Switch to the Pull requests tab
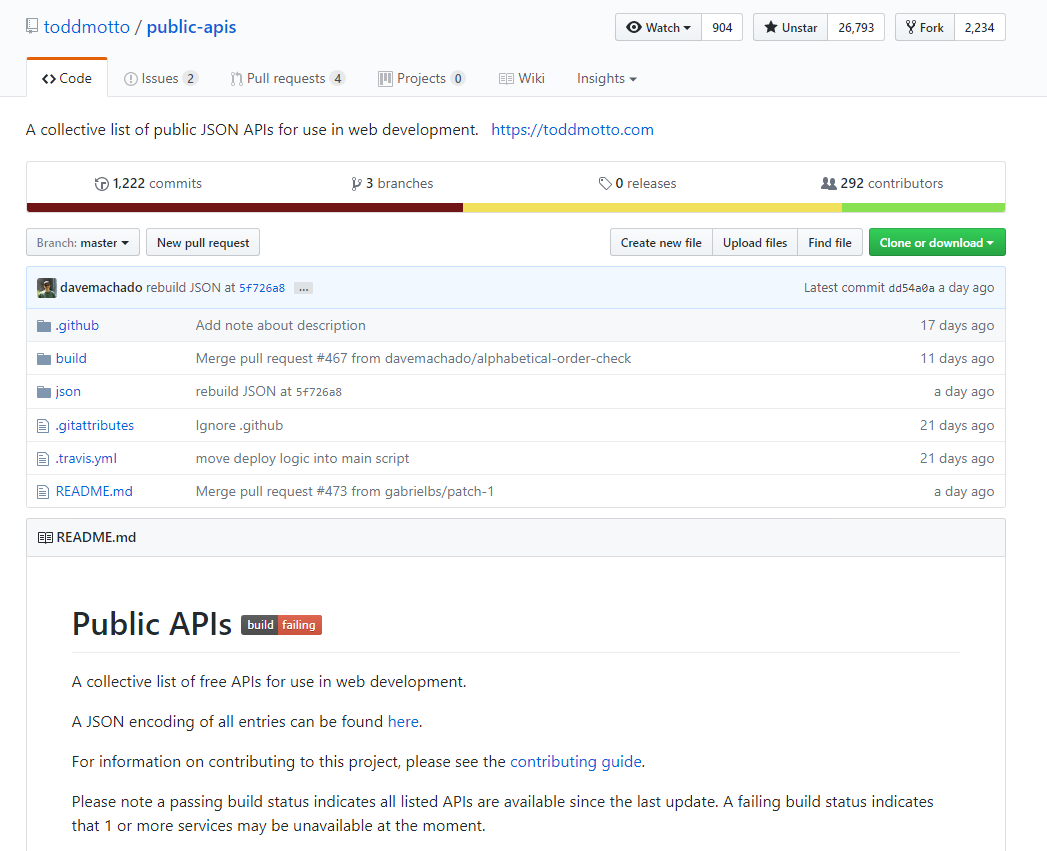This screenshot has width=1047, height=851. 287,79
